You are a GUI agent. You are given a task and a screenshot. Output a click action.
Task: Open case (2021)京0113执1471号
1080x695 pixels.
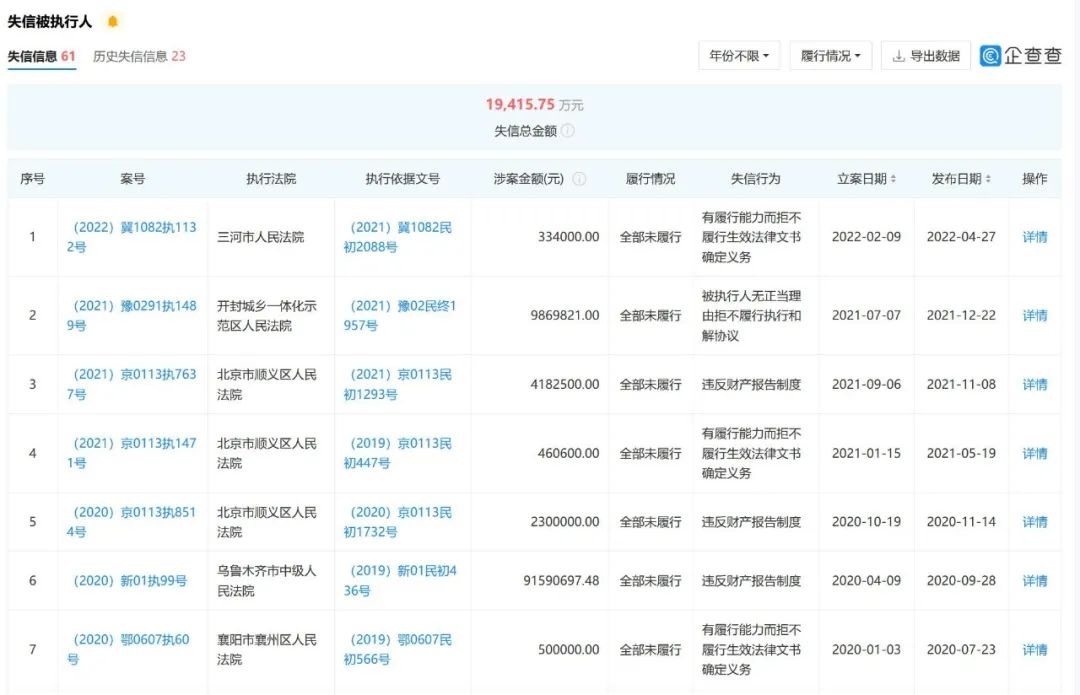point(132,453)
